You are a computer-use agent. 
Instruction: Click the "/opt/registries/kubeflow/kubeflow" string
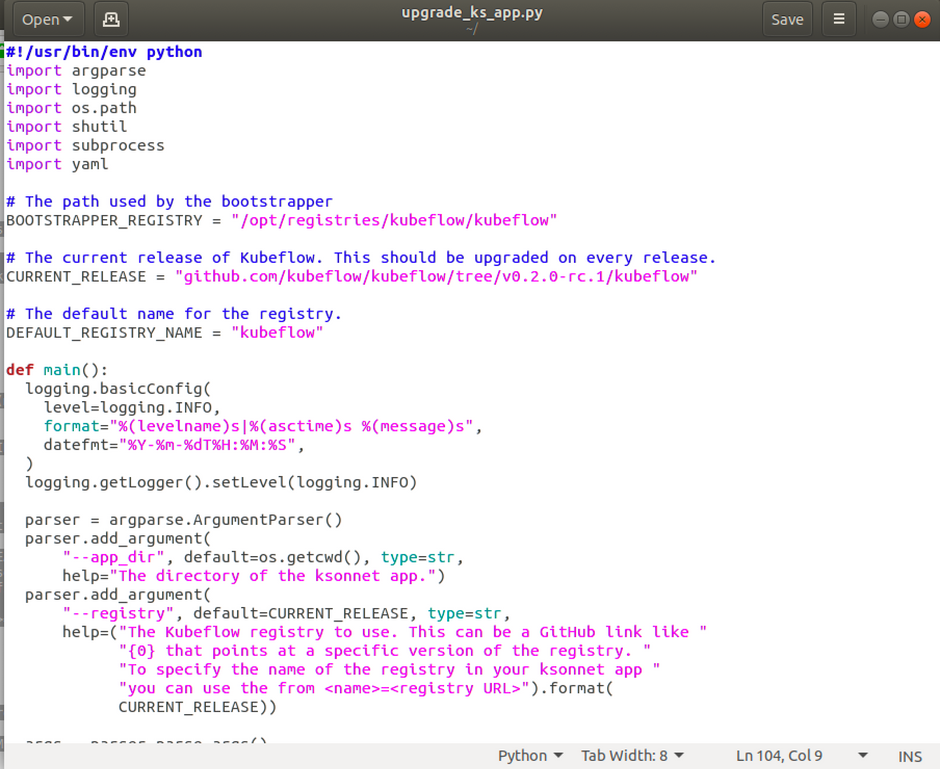(x=394, y=220)
